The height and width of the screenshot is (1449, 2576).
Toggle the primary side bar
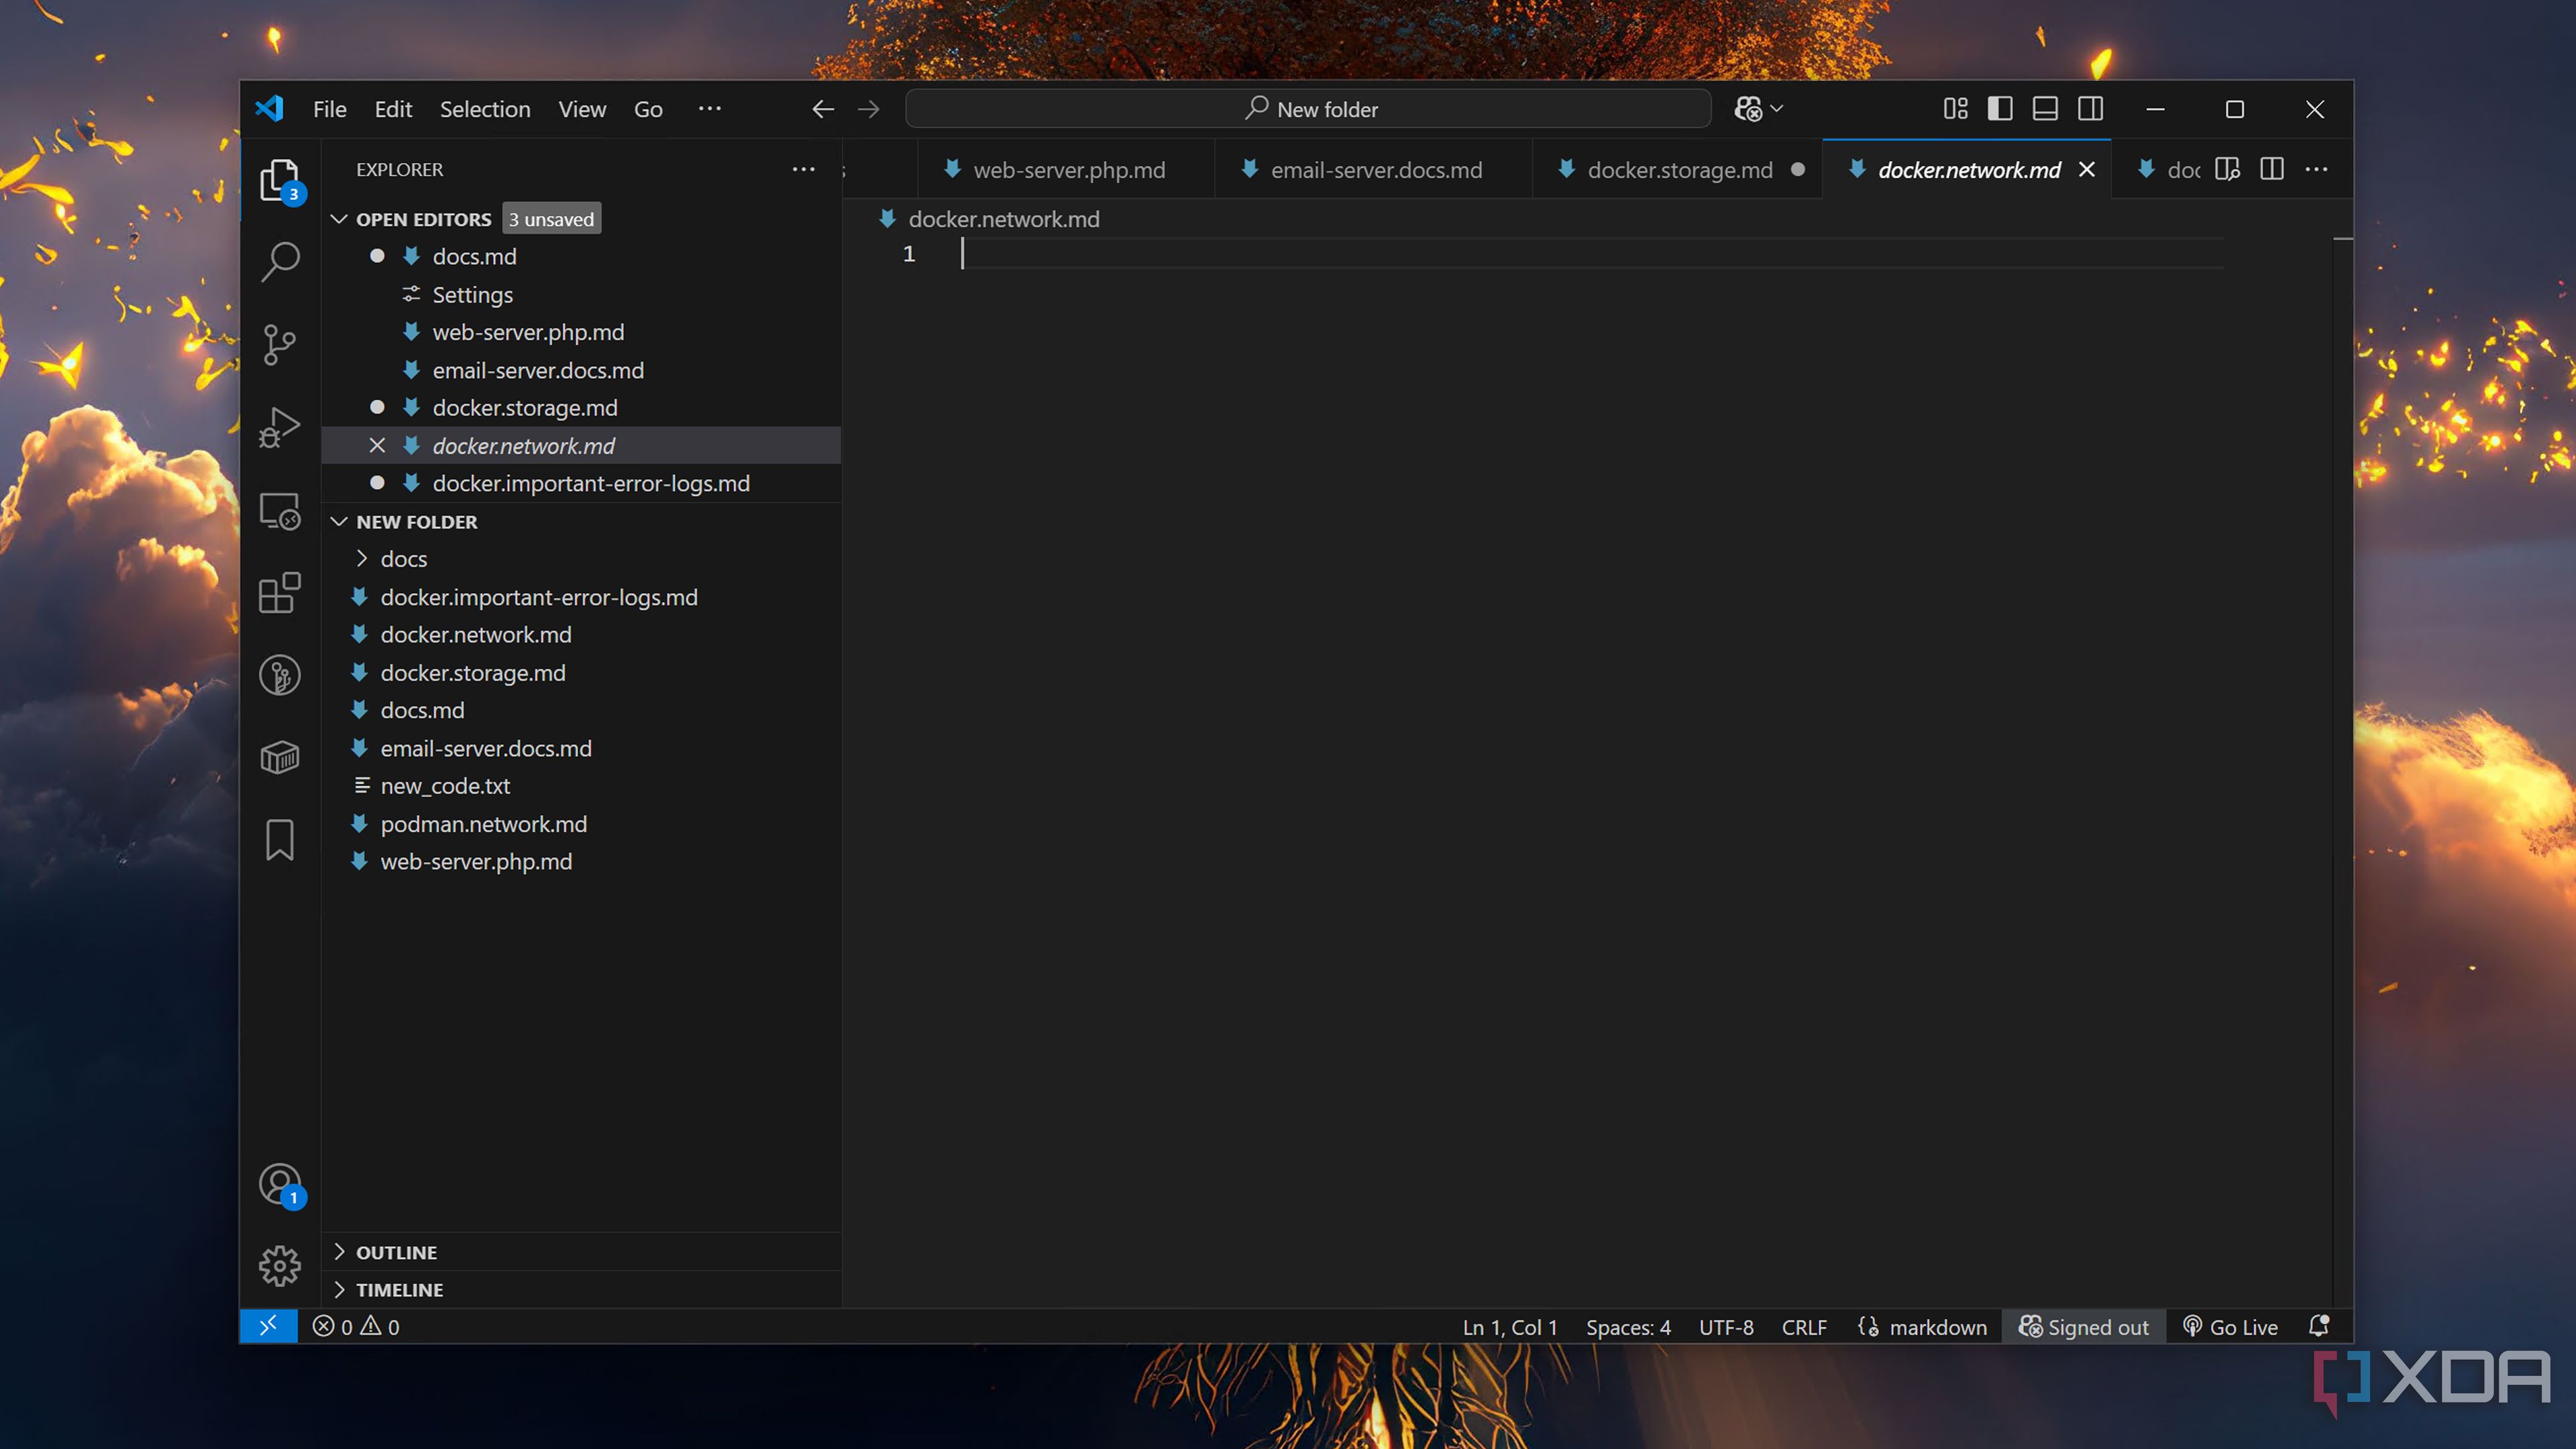click(2000, 109)
